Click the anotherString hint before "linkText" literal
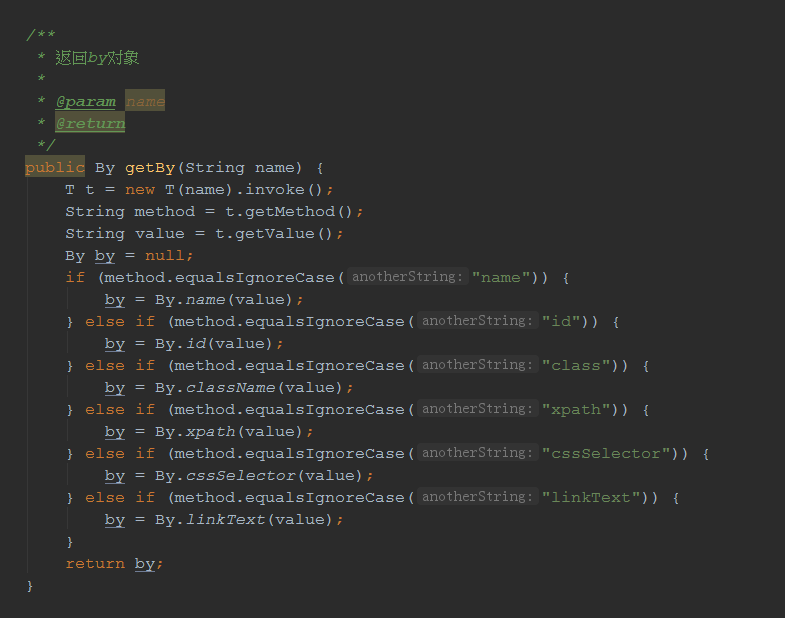Screen dimensions: 785x618 click(x=478, y=498)
